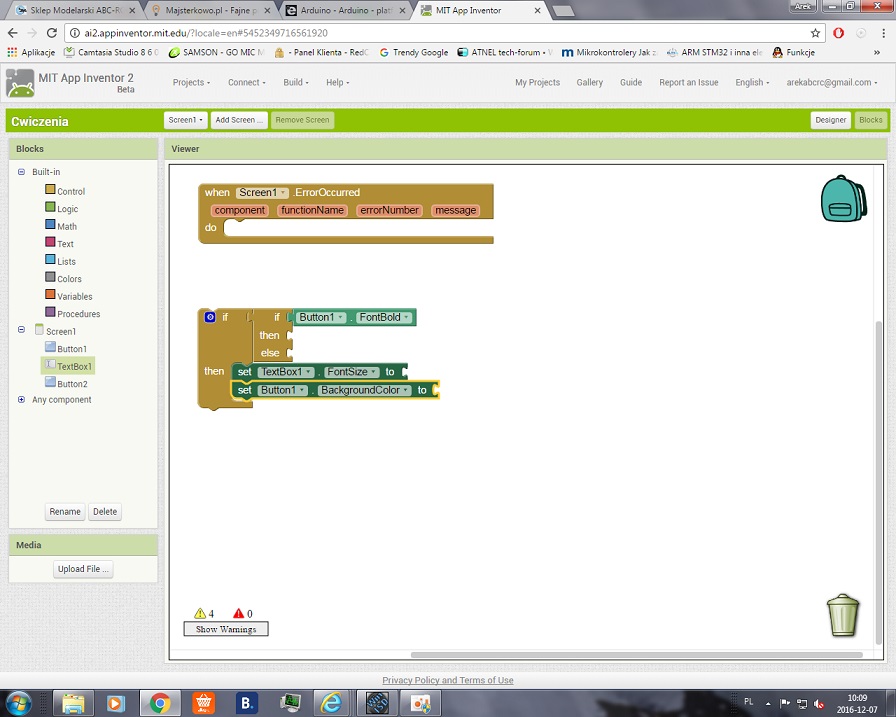Screen dimensions: 896x717
Task: Collapse the Built-in tree section
Action: (21, 171)
